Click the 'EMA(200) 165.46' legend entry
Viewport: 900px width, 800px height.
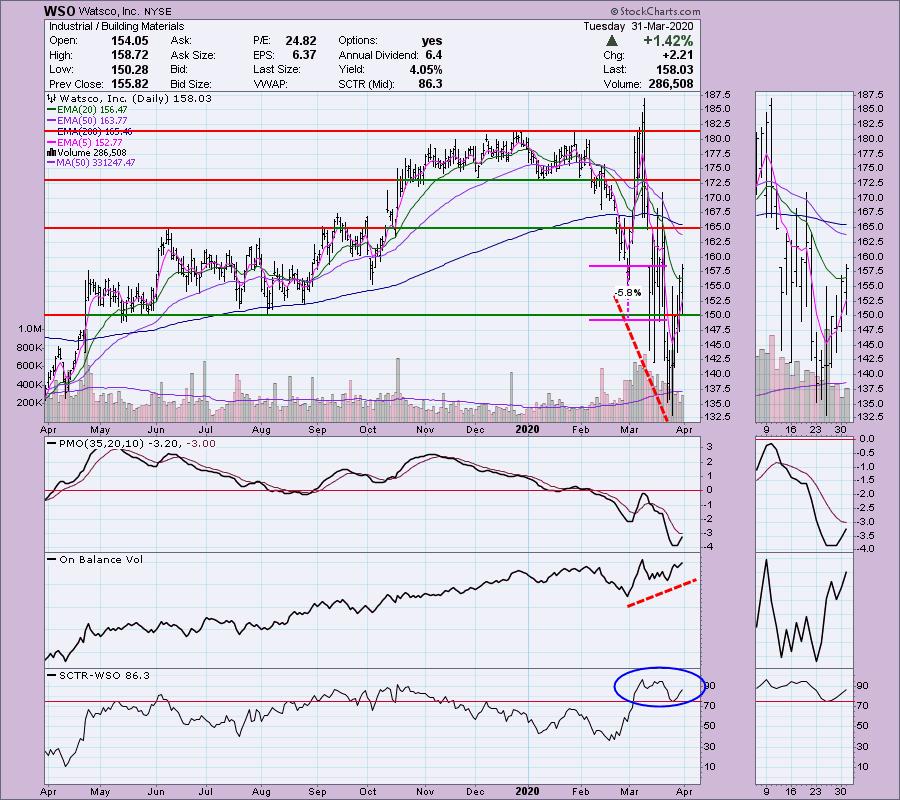(95, 131)
